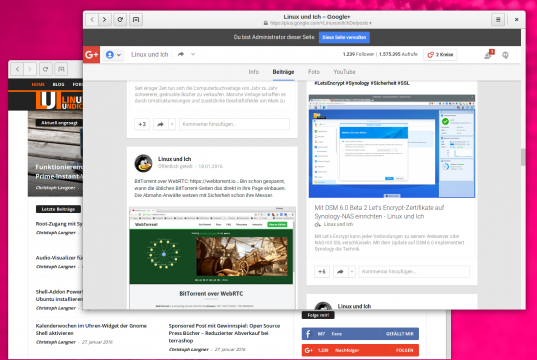Click the comment field under the +3 post

(x=234, y=124)
